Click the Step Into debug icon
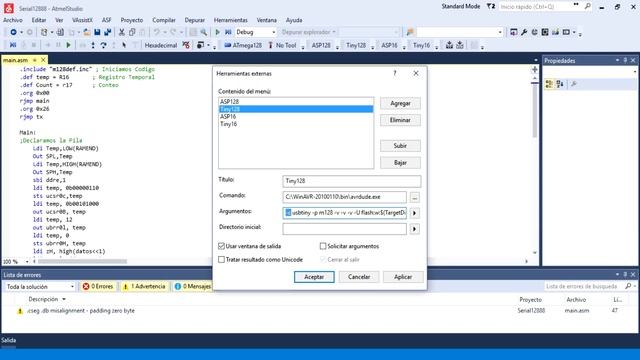Screen dimensions: 640x360 [93, 45]
